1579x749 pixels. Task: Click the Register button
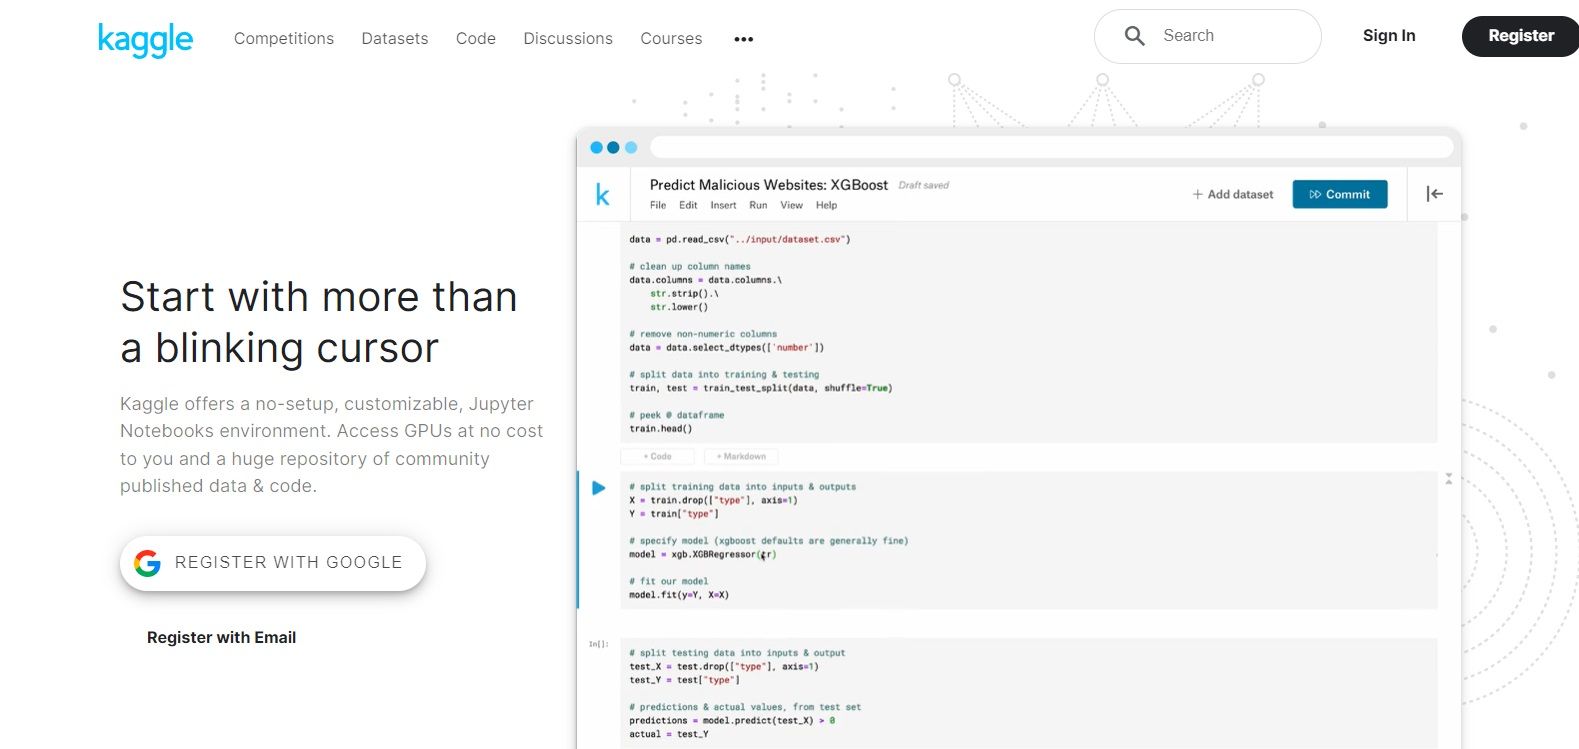(x=1520, y=36)
